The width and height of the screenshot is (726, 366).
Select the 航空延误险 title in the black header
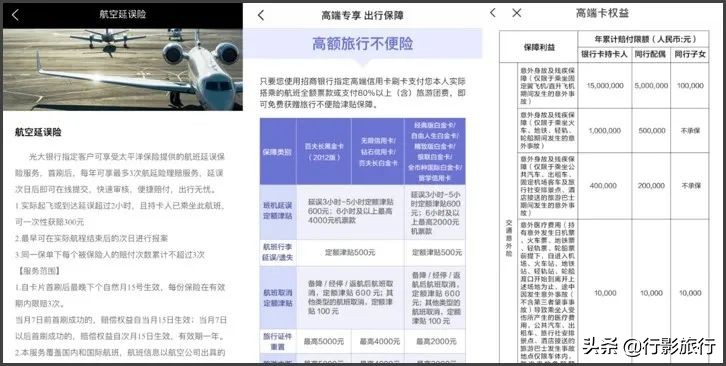pyautogui.click(x=123, y=14)
